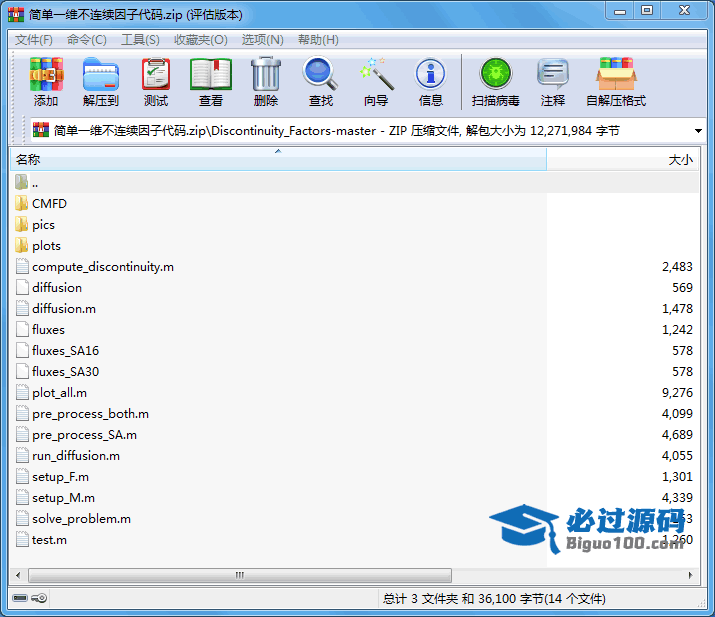Viewport: 715px width, 617px height.
Task: Click file icon of compute_discontinuity.m
Action: pyautogui.click(x=22, y=266)
